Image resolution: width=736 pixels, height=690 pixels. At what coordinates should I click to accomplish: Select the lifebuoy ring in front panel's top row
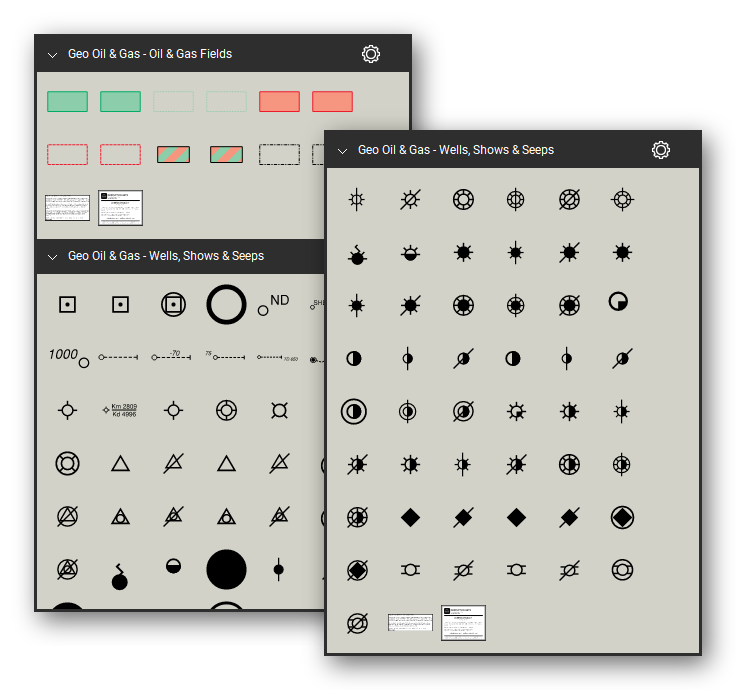(463, 199)
